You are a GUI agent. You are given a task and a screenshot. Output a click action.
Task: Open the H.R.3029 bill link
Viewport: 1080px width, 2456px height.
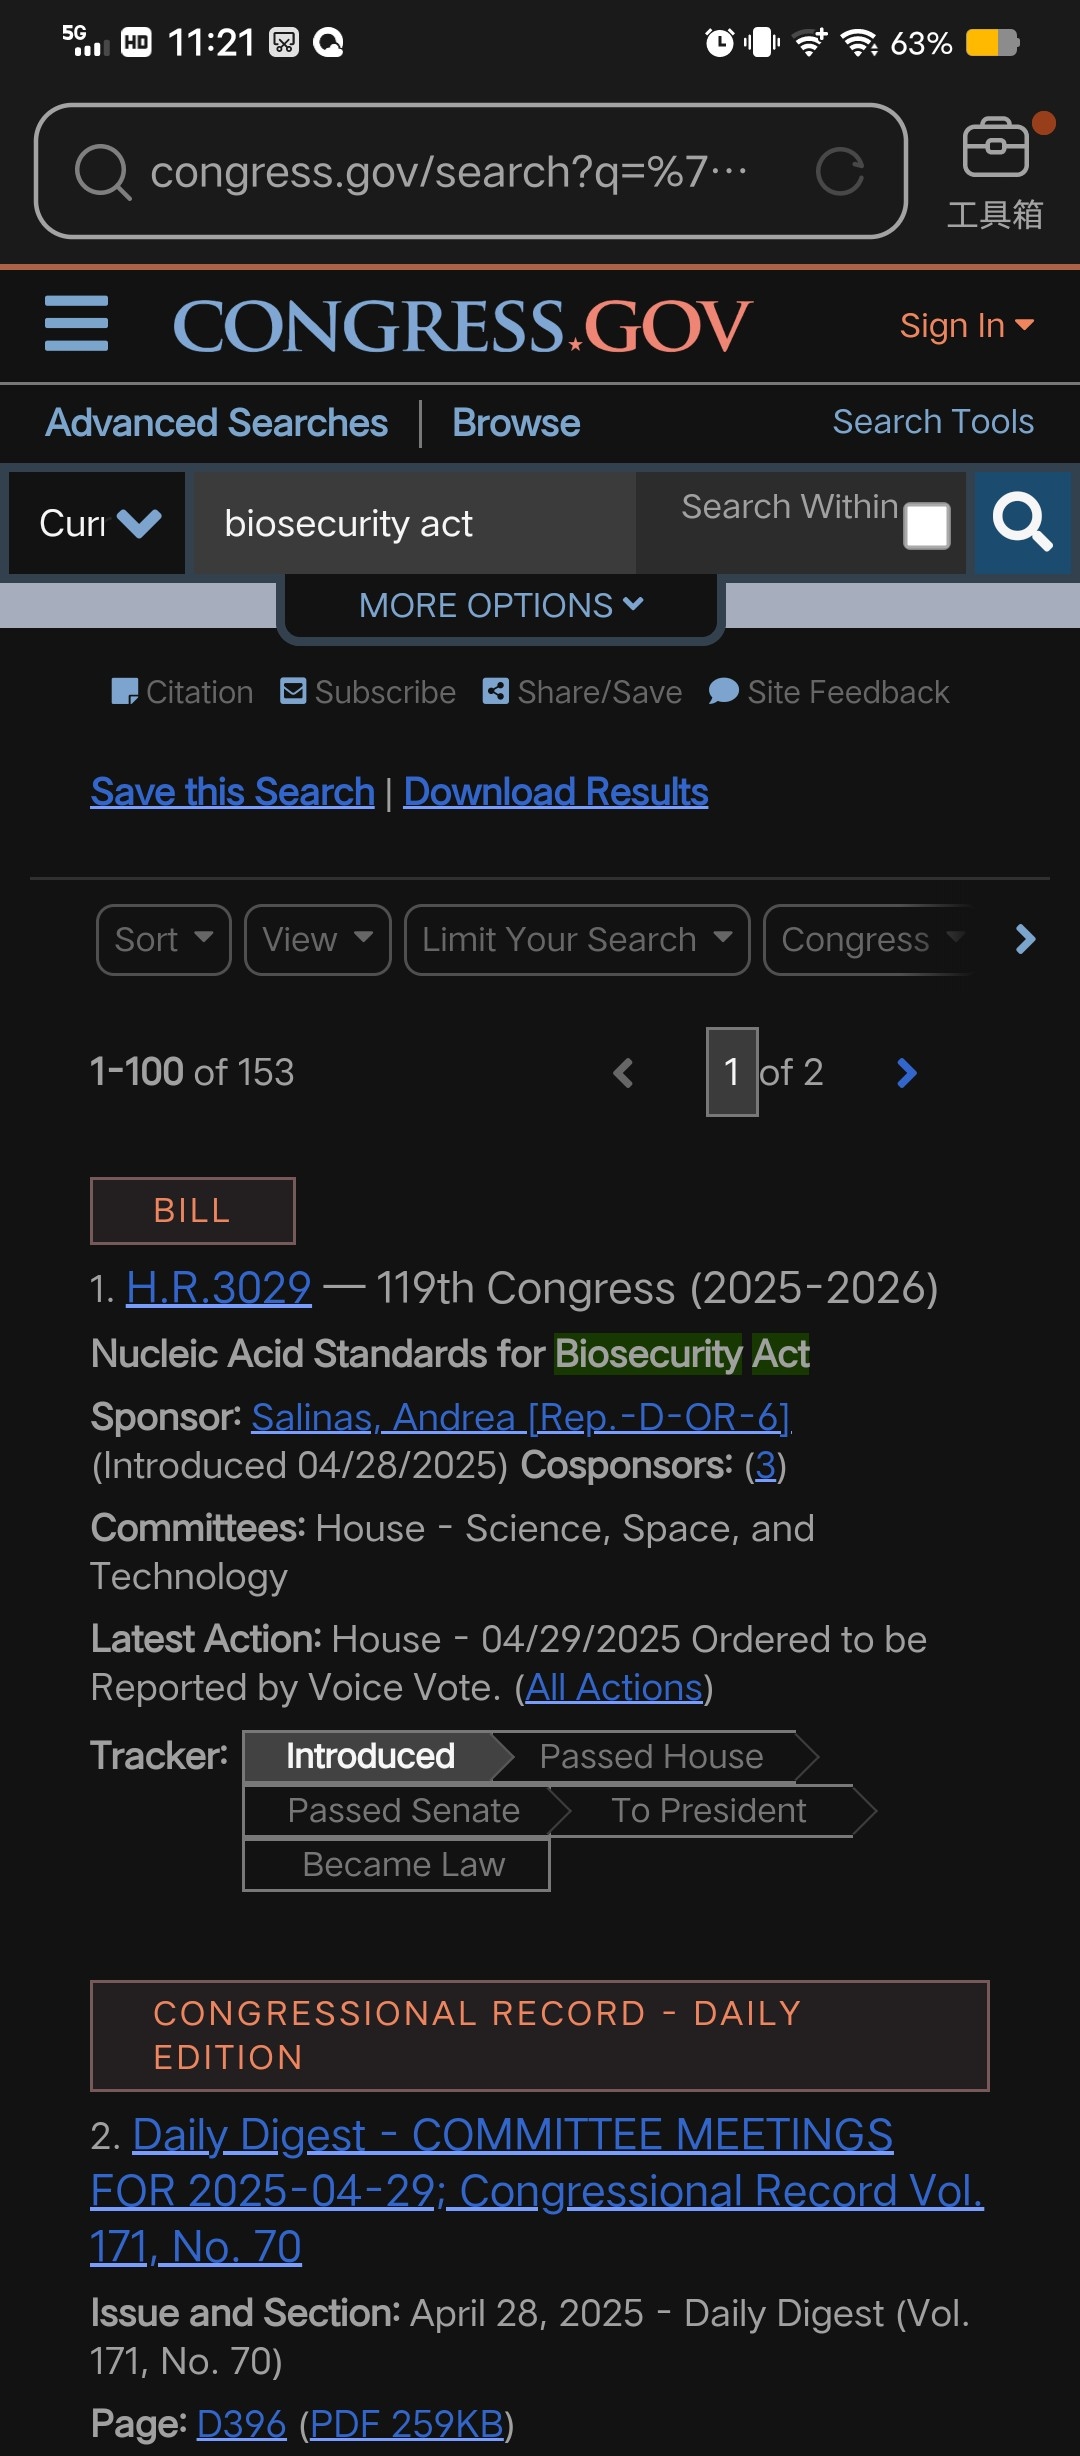219,1288
